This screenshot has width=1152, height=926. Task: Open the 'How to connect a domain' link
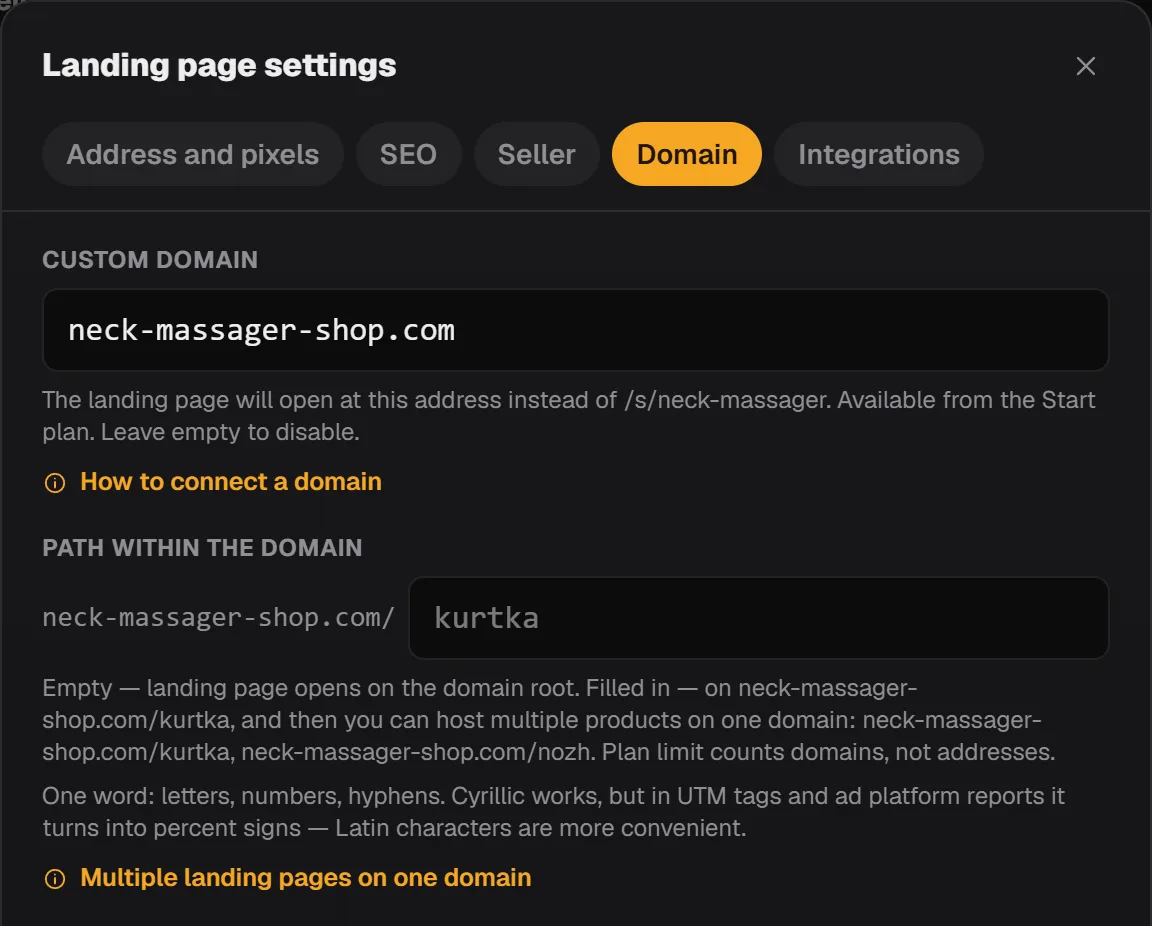pyautogui.click(x=231, y=482)
